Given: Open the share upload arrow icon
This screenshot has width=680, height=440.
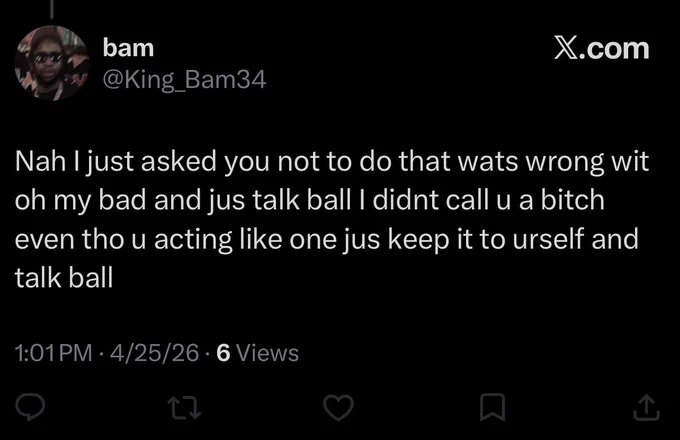Looking at the screenshot, I should coord(647,407).
